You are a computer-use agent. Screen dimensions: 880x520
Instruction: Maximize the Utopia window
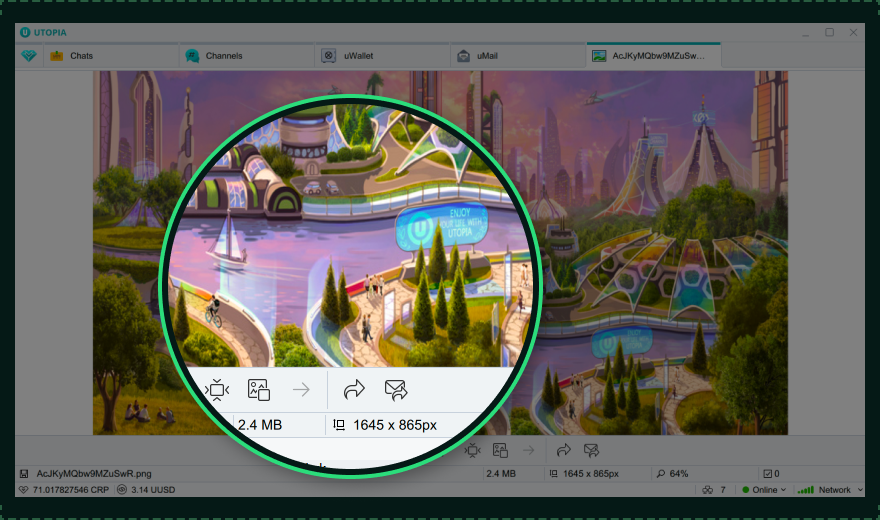coord(829,33)
